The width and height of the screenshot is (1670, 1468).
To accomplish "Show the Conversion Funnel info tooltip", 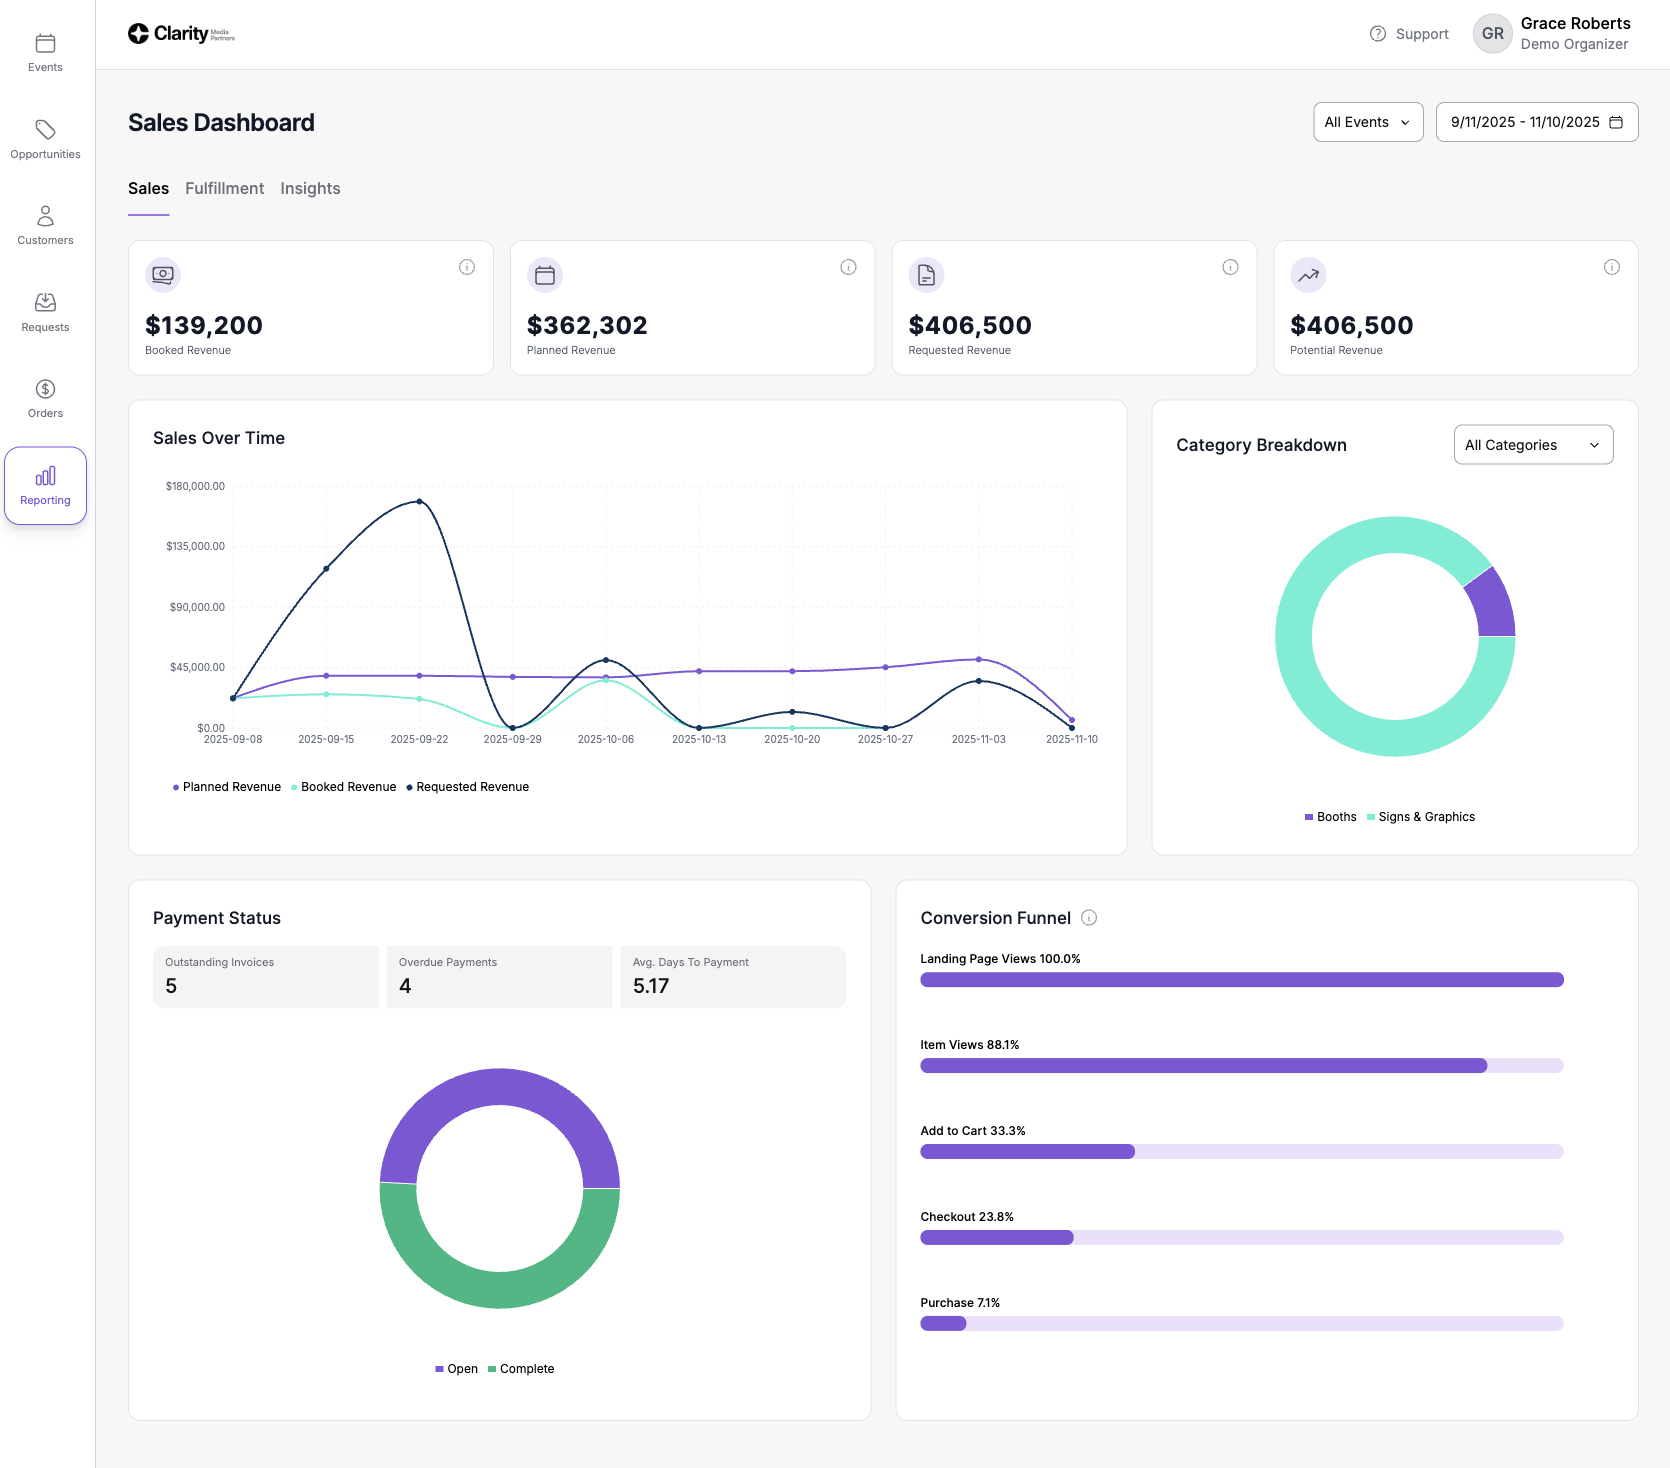I will [1089, 918].
